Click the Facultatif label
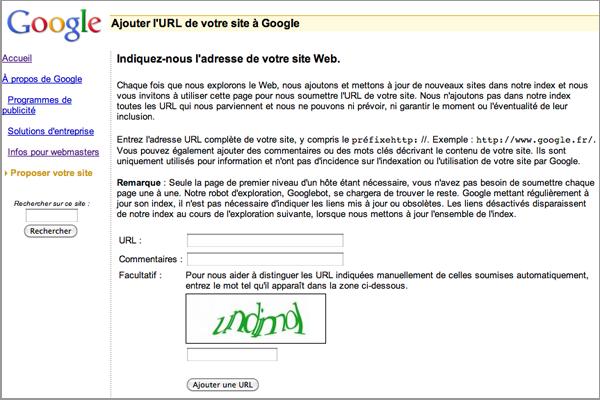The image size is (600, 400). (140, 275)
